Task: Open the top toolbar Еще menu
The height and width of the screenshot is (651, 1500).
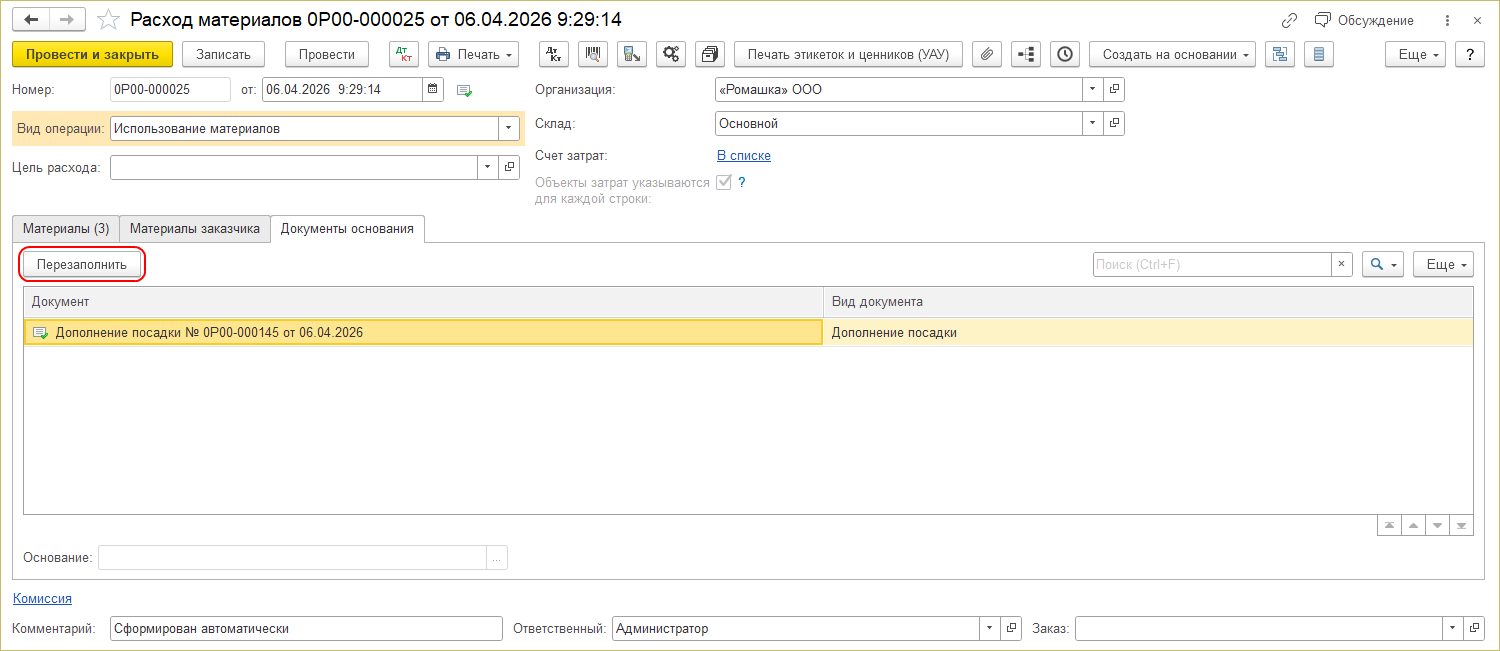Action: click(1416, 54)
